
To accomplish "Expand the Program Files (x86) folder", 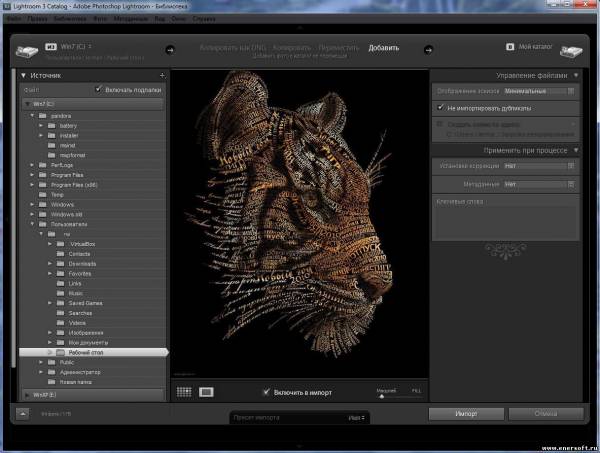I will 32,184.
